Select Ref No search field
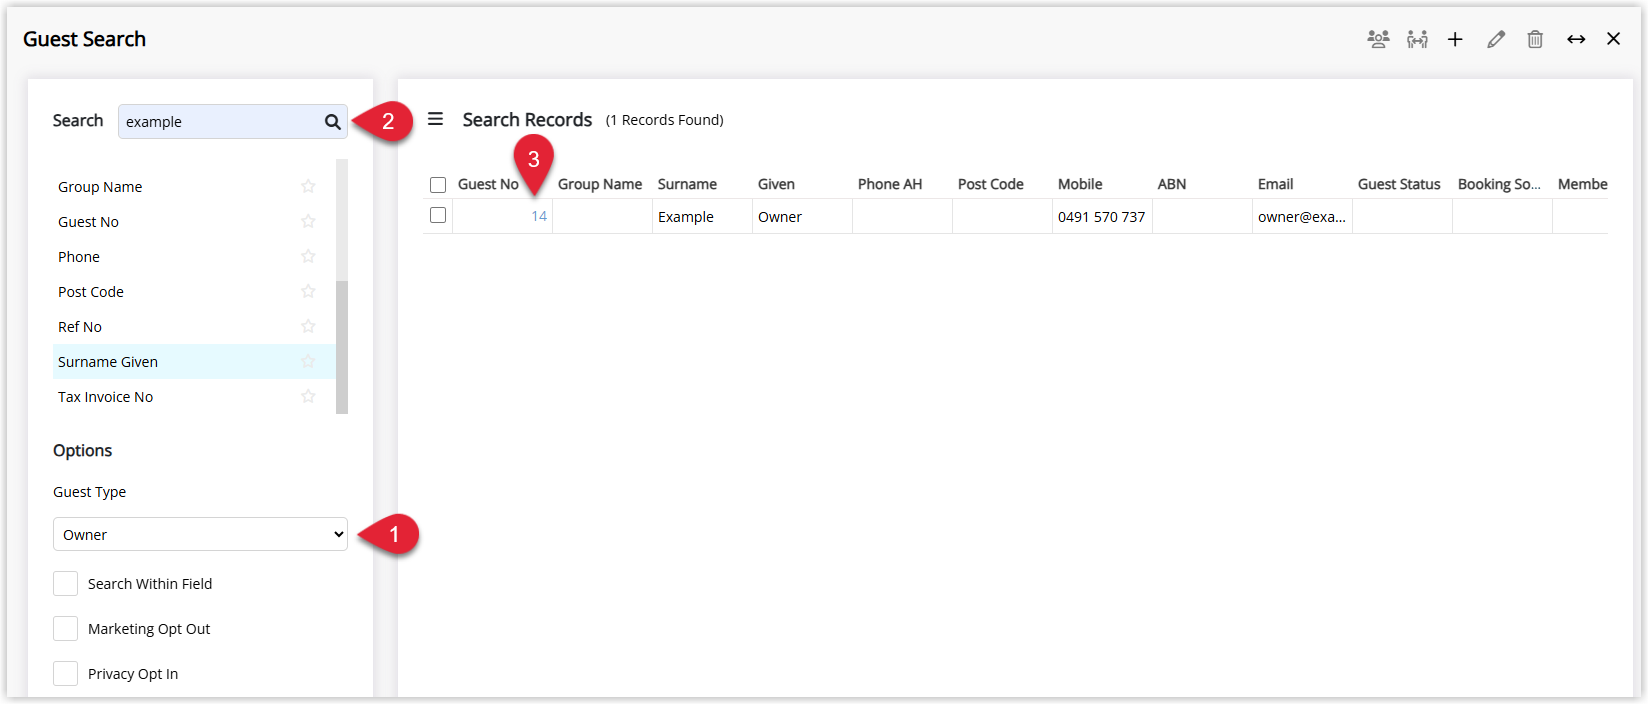The image size is (1649, 705). click(194, 327)
